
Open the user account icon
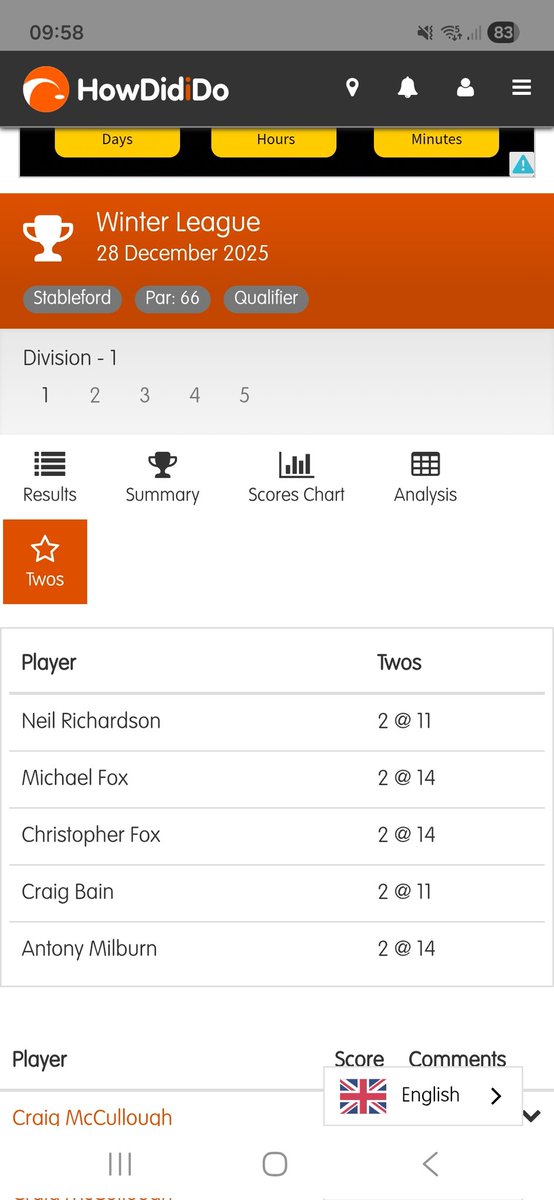point(465,88)
